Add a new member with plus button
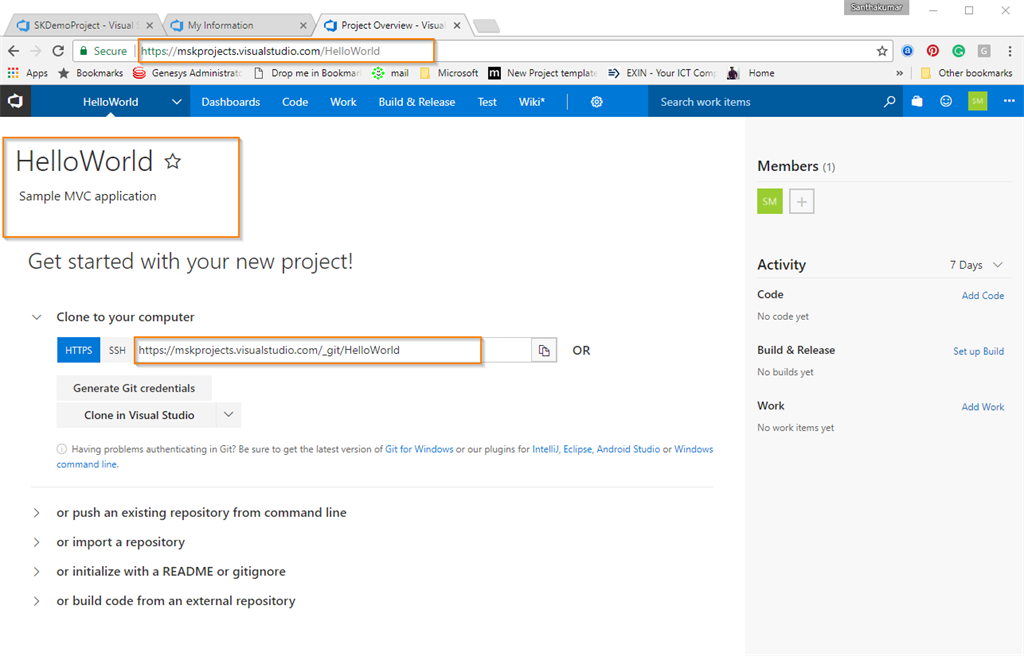Viewport: 1024px width, 656px height. (801, 201)
